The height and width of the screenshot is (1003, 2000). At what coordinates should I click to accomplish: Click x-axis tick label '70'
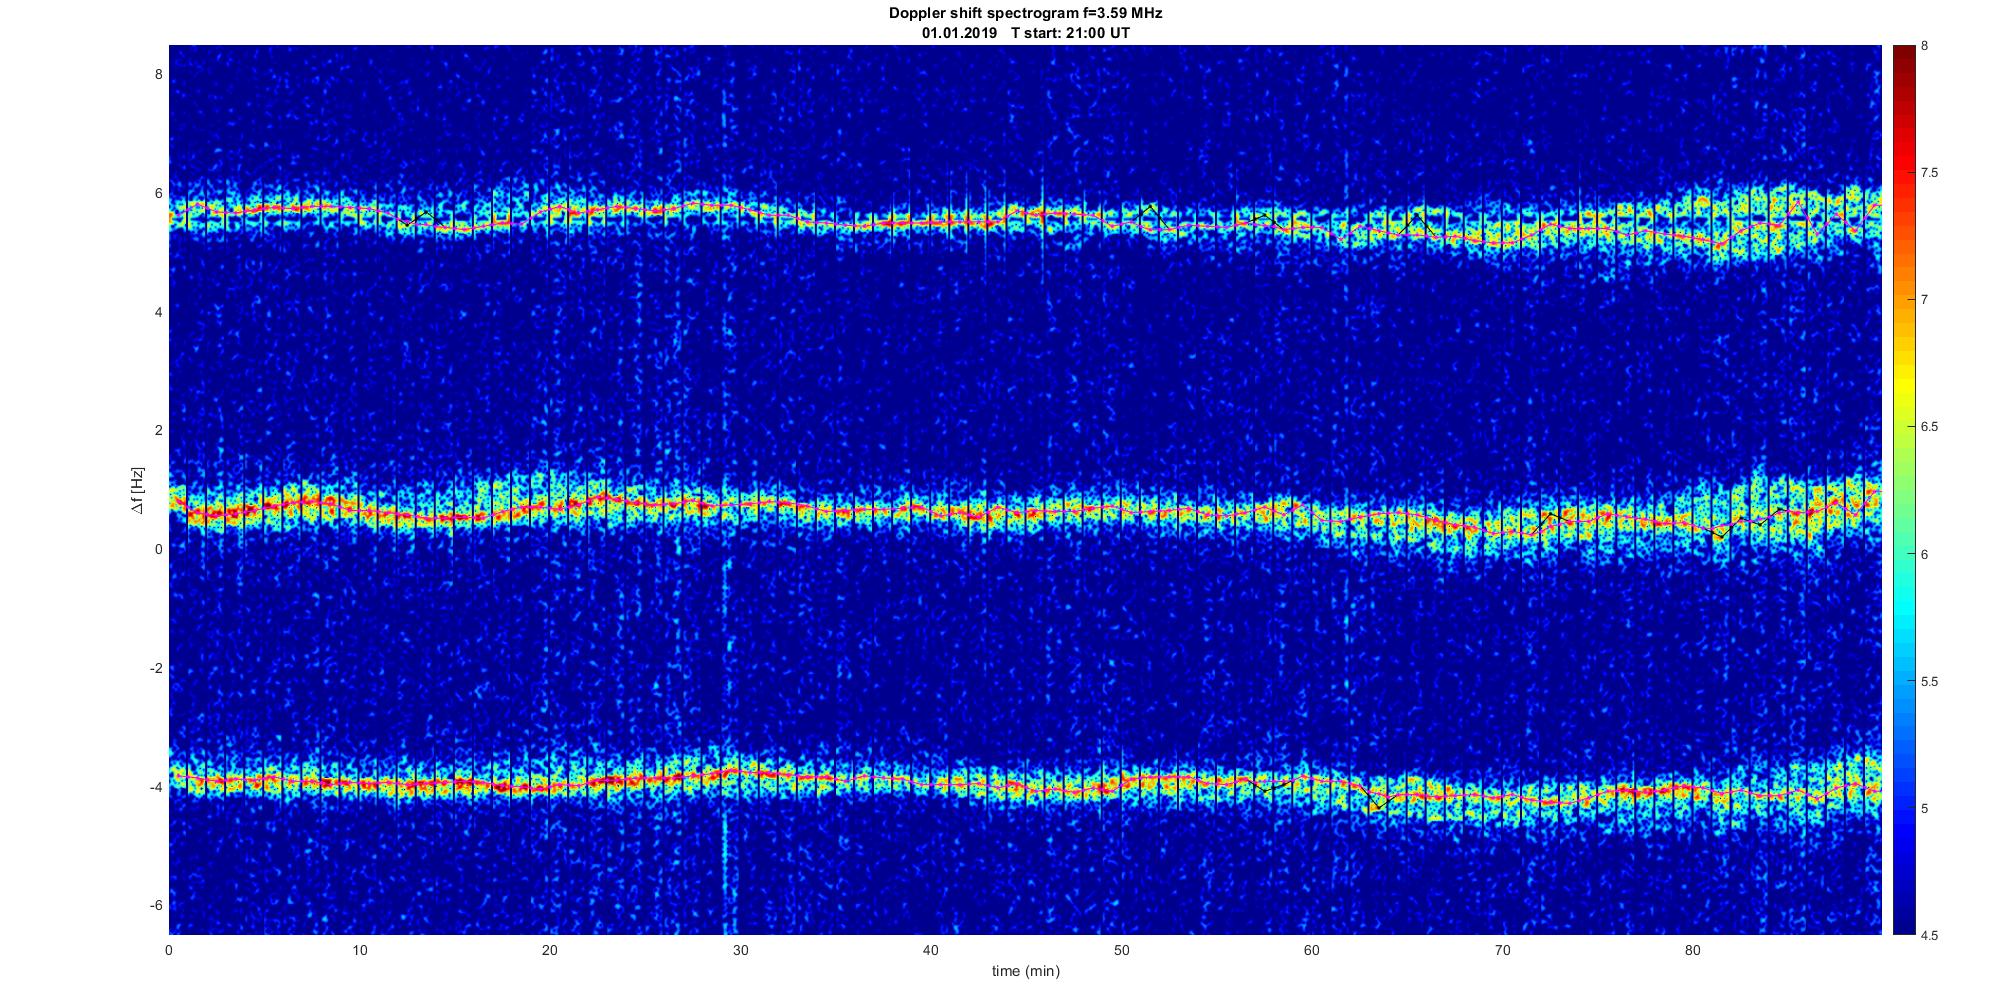point(1502,950)
